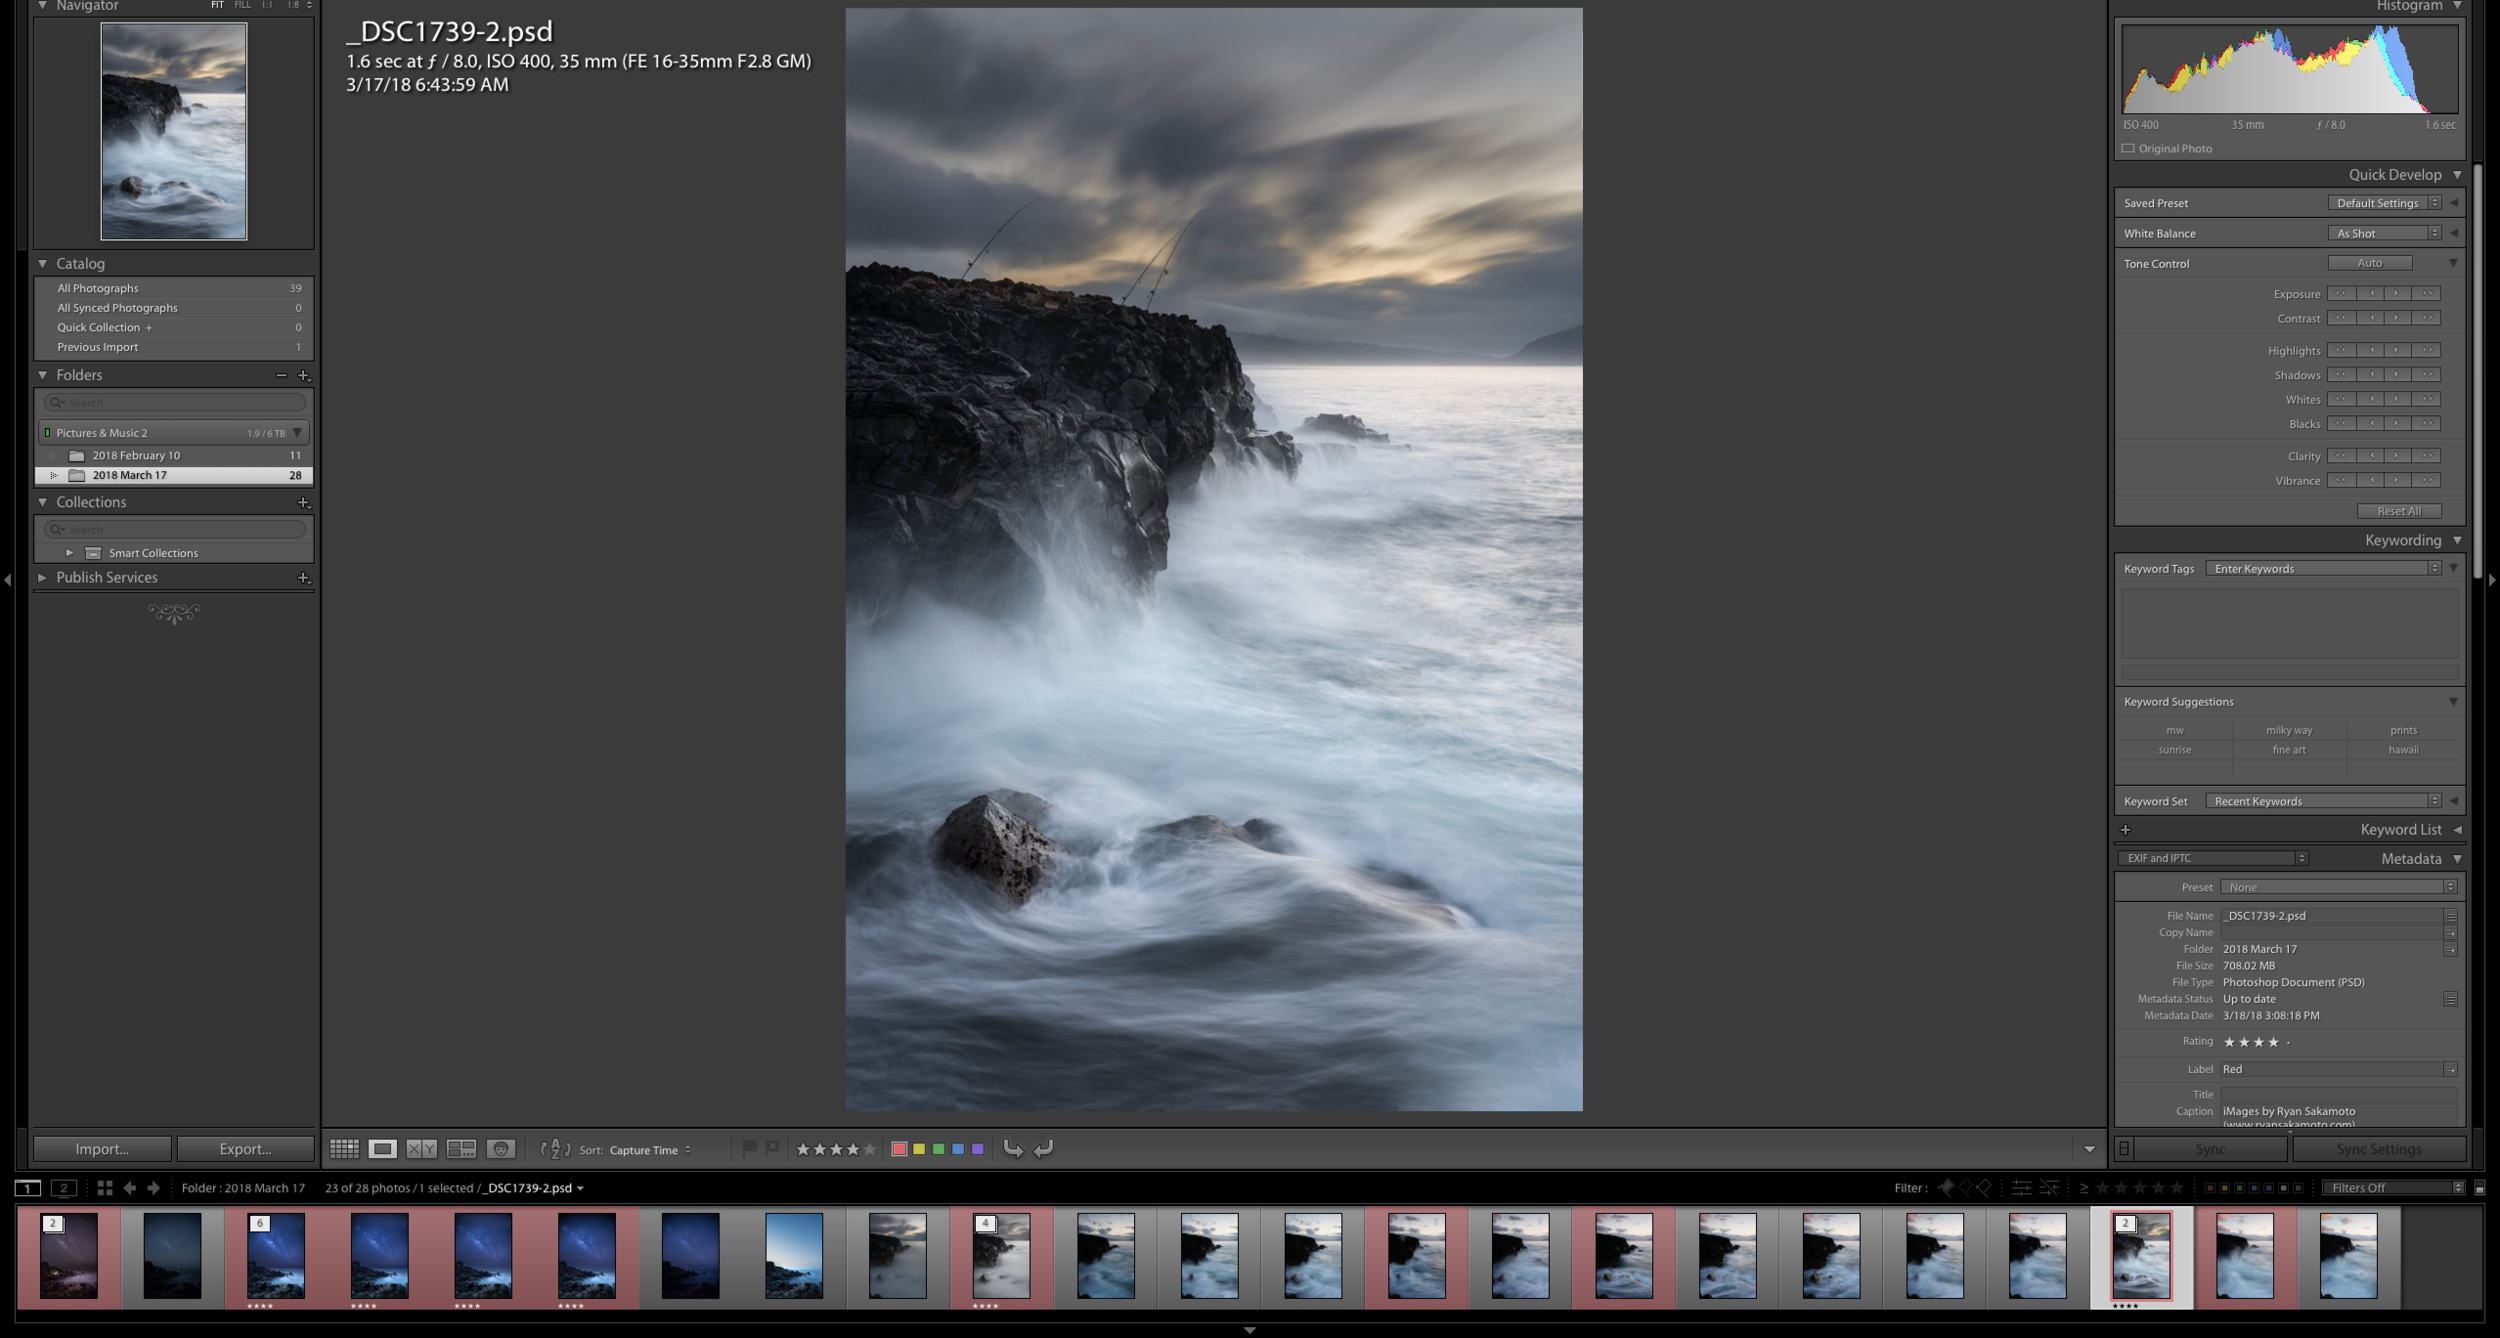
Task: Click Enter Keywords input field
Action: 2323,569
